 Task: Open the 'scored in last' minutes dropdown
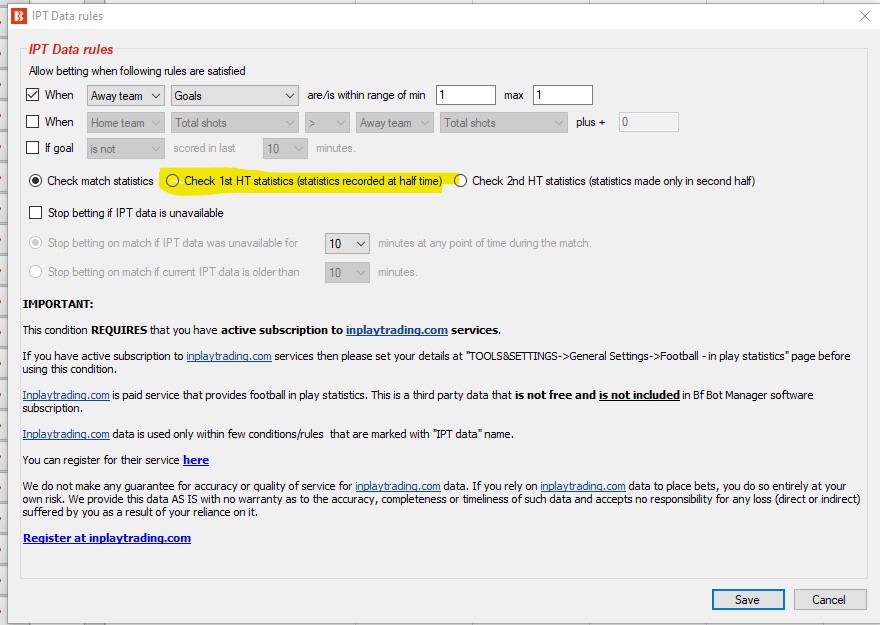pyautogui.click(x=285, y=149)
